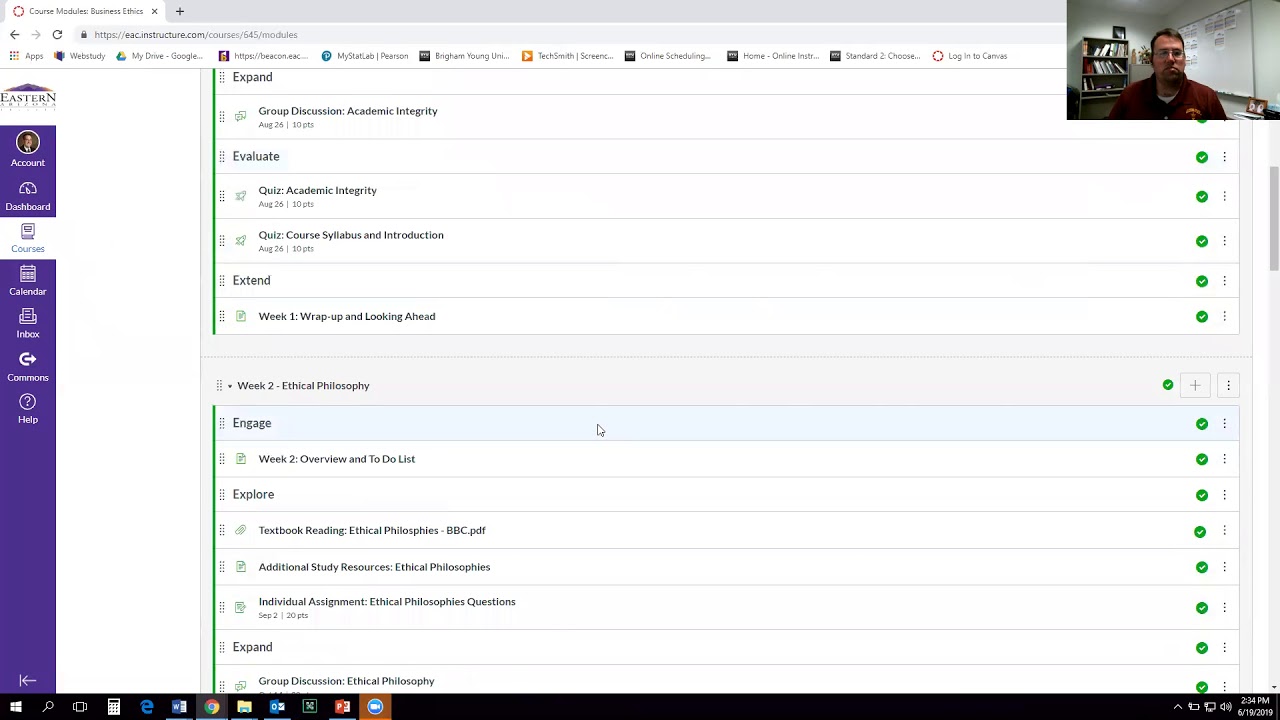Open Individual Assignment: Ethical Philosophies Questions

pos(387,602)
